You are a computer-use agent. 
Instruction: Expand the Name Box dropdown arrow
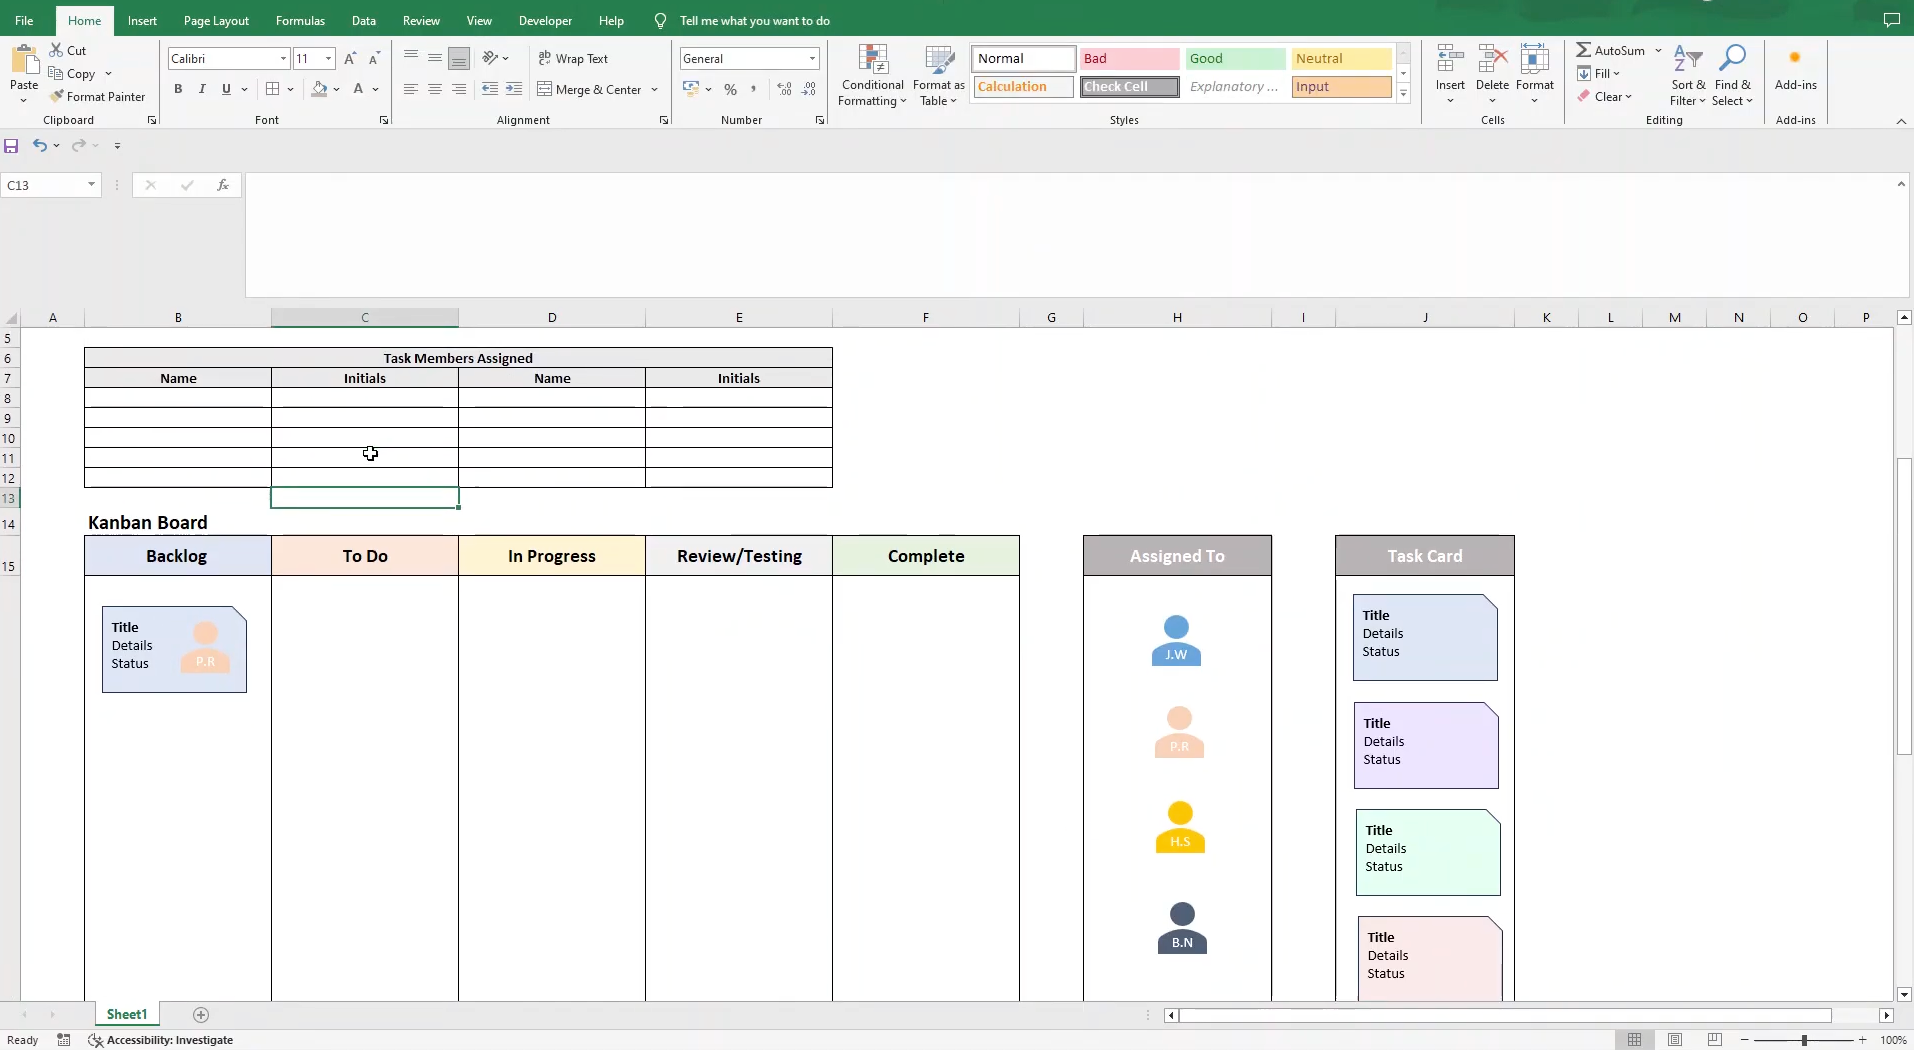pos(91,185)
